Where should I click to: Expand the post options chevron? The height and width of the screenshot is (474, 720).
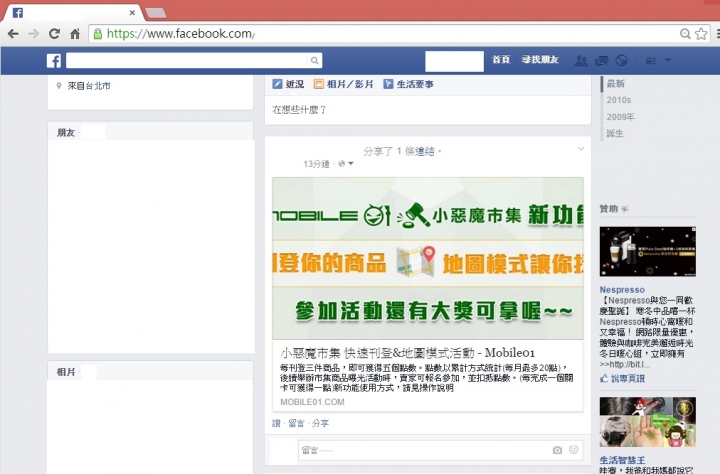click(581, 149)
